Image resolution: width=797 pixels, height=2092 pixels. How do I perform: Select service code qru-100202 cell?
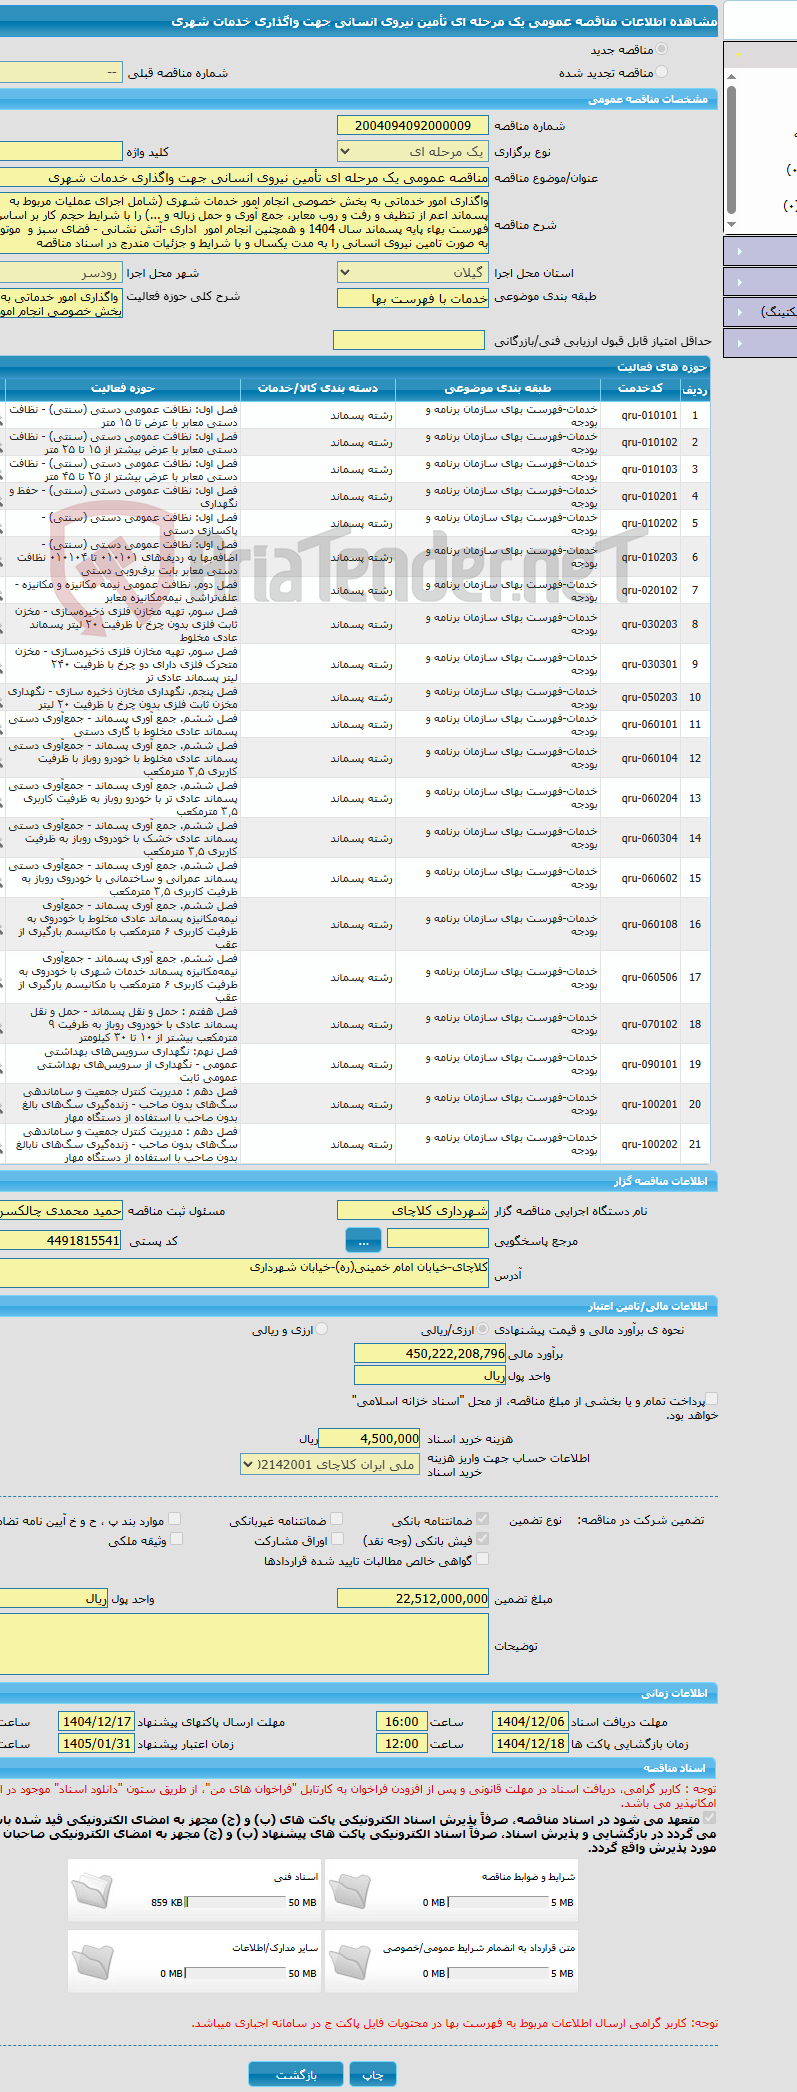point(640,1144)
